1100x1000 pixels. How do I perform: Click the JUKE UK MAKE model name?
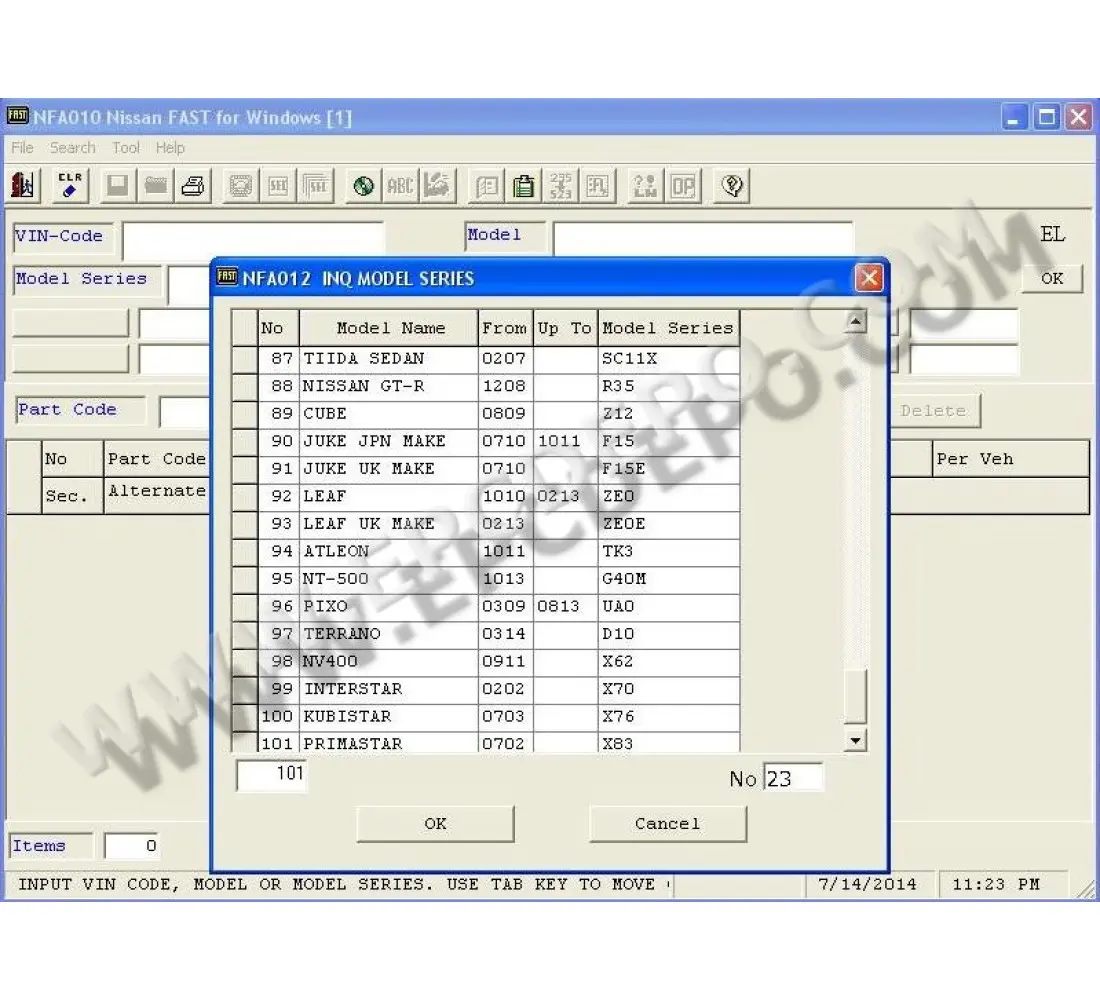369,469
